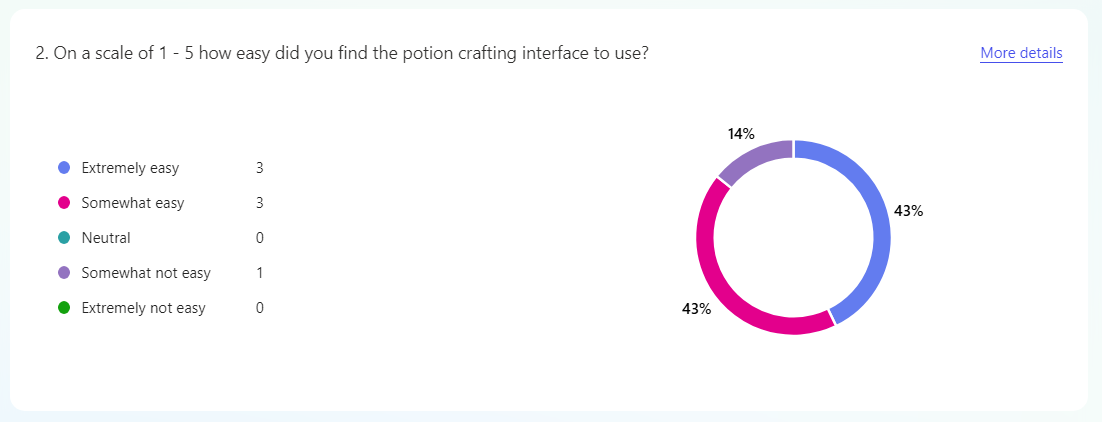Click the 'Extremely easy' legend label
The height and width of the screenshot is (422, 1102).
point(130,168)
